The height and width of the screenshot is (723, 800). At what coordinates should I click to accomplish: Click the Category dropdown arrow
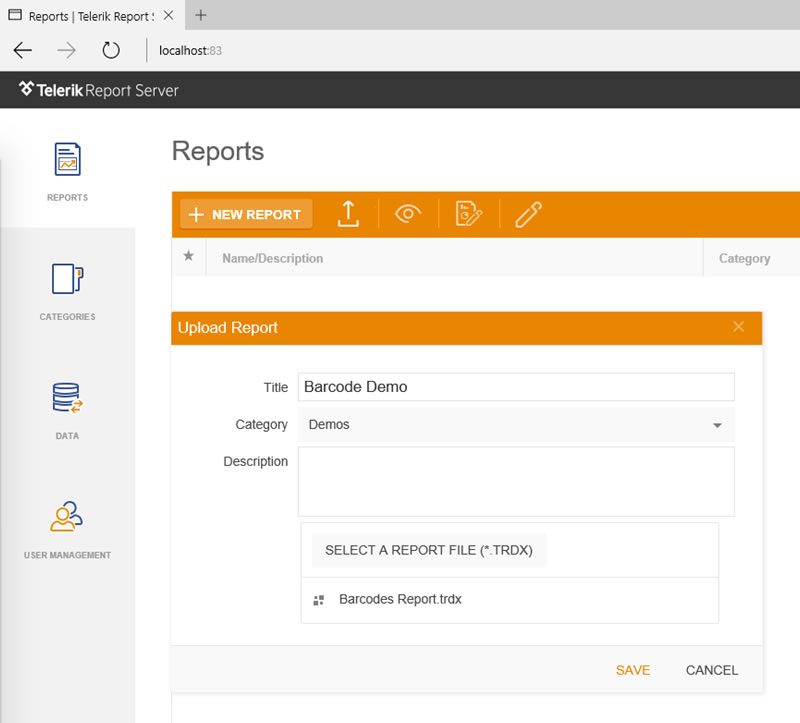coord(717,425)
